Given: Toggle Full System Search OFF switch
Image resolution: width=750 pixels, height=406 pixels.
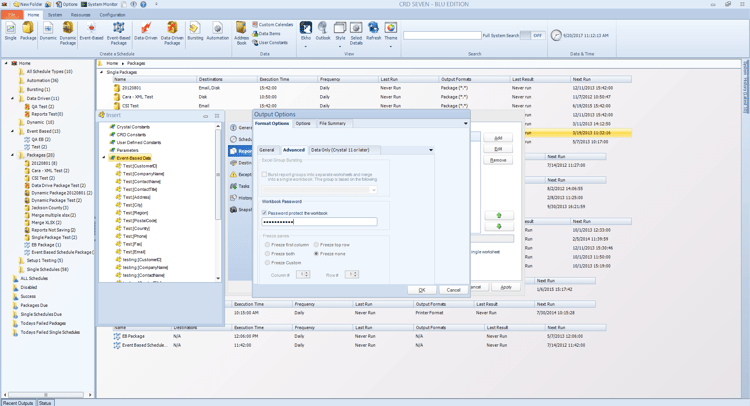Looking at the screenshot, I should click(532, 35).
